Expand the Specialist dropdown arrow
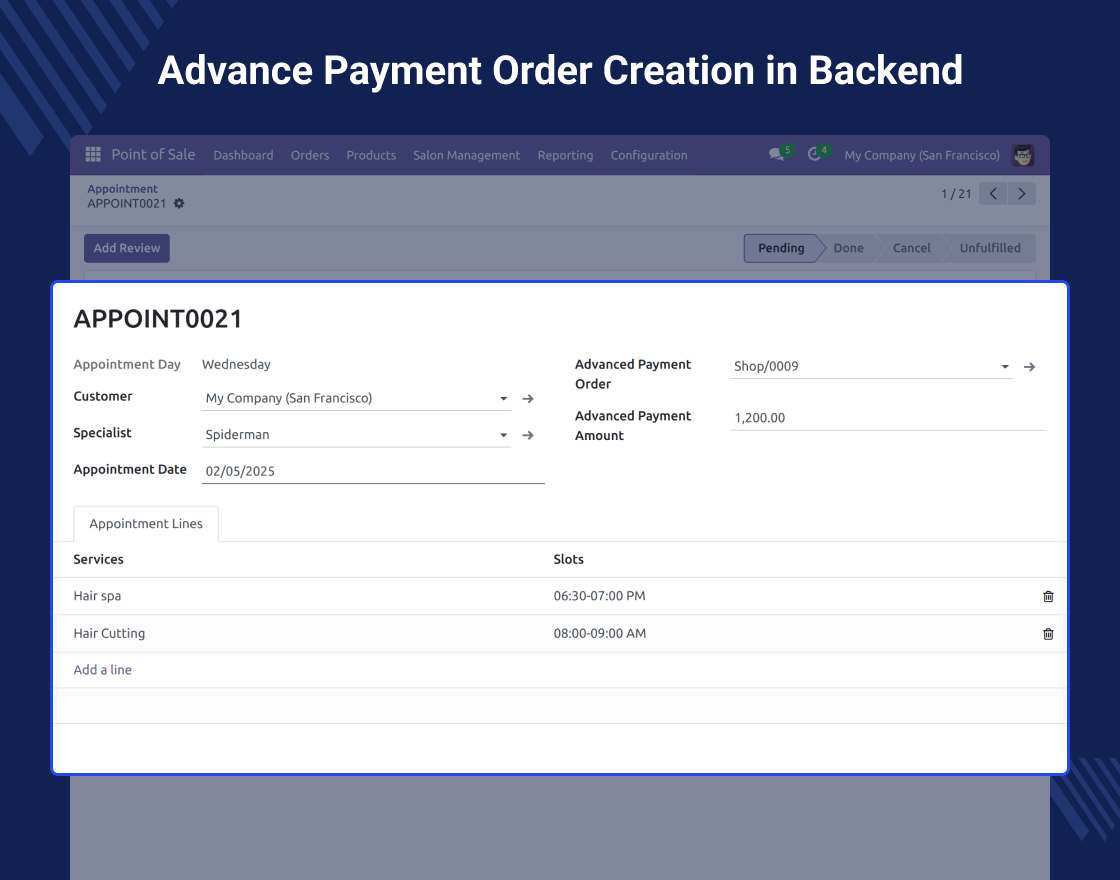 504,435
